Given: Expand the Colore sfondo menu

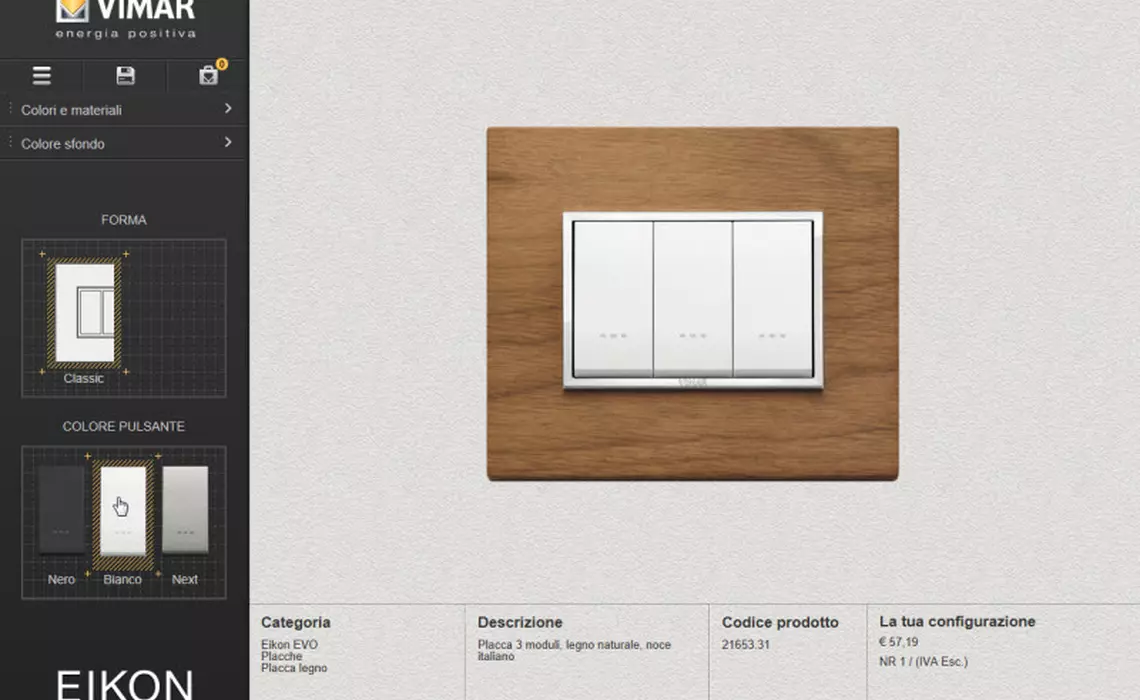Looking at the screenshot, I should click(x=124, y=143).
